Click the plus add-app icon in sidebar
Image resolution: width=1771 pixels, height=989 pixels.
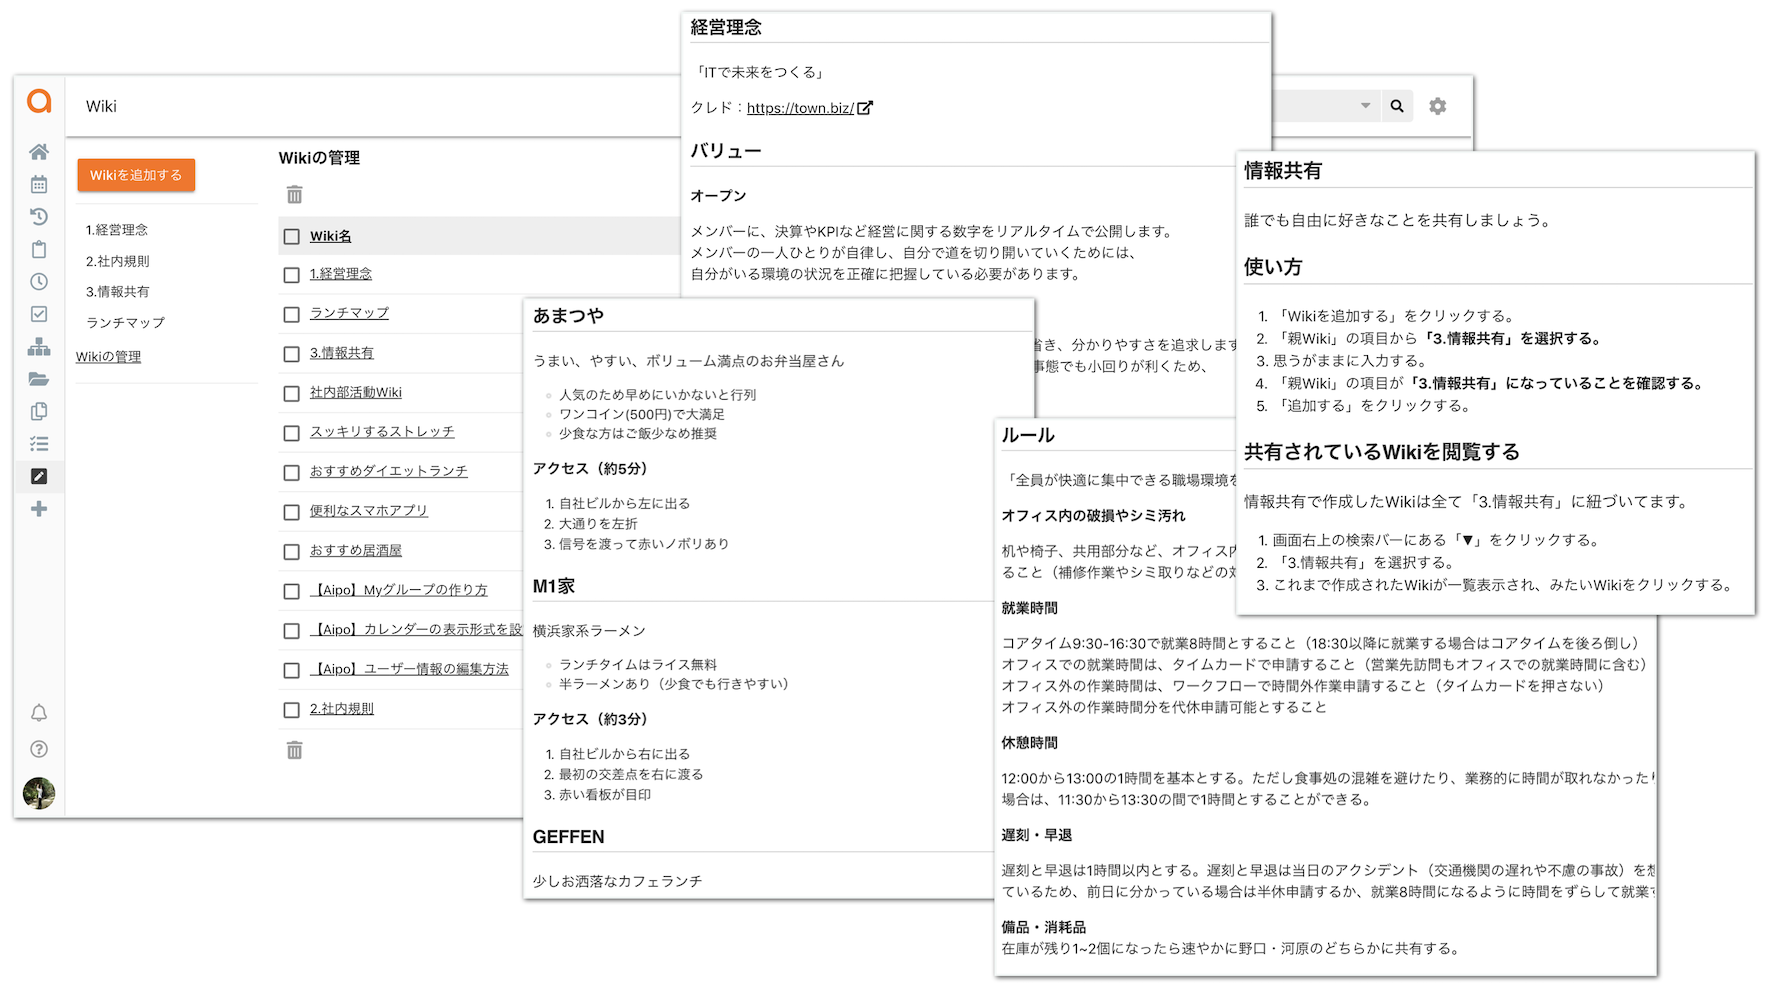click(39, 509)
